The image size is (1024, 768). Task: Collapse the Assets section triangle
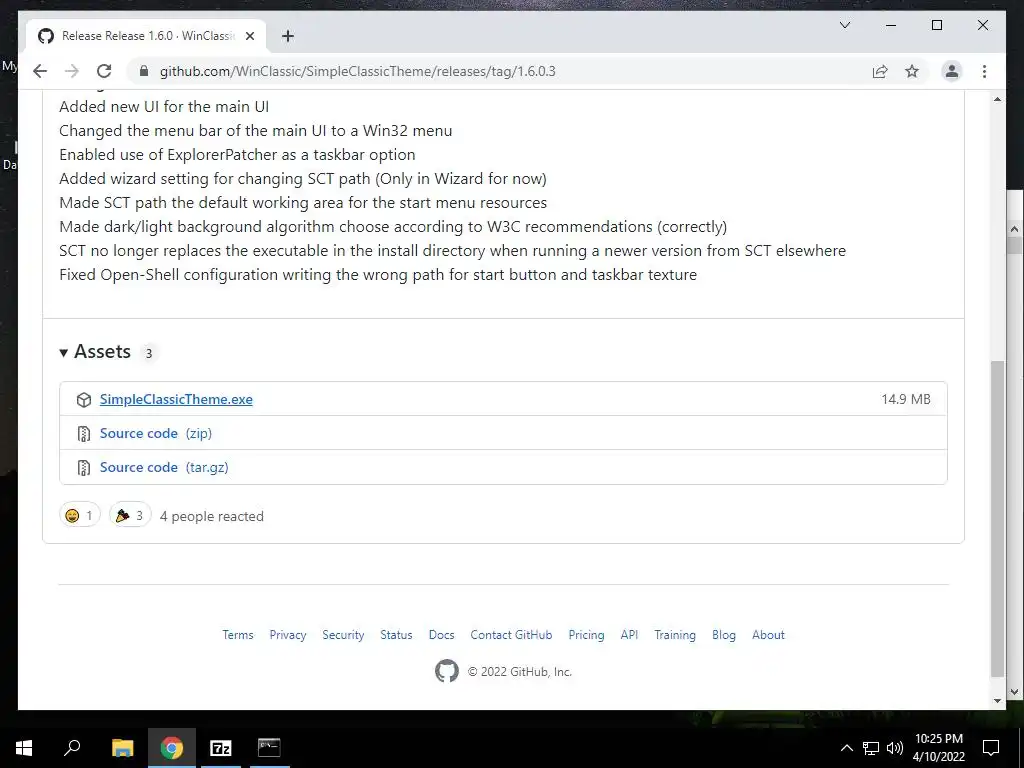click(x=63, y=353)
